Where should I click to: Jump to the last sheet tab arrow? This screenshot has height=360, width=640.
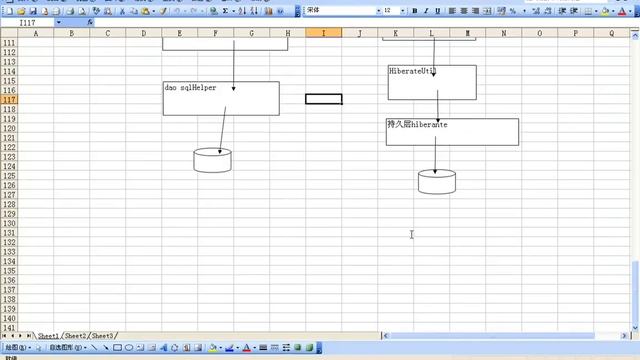tap(28, 336)
